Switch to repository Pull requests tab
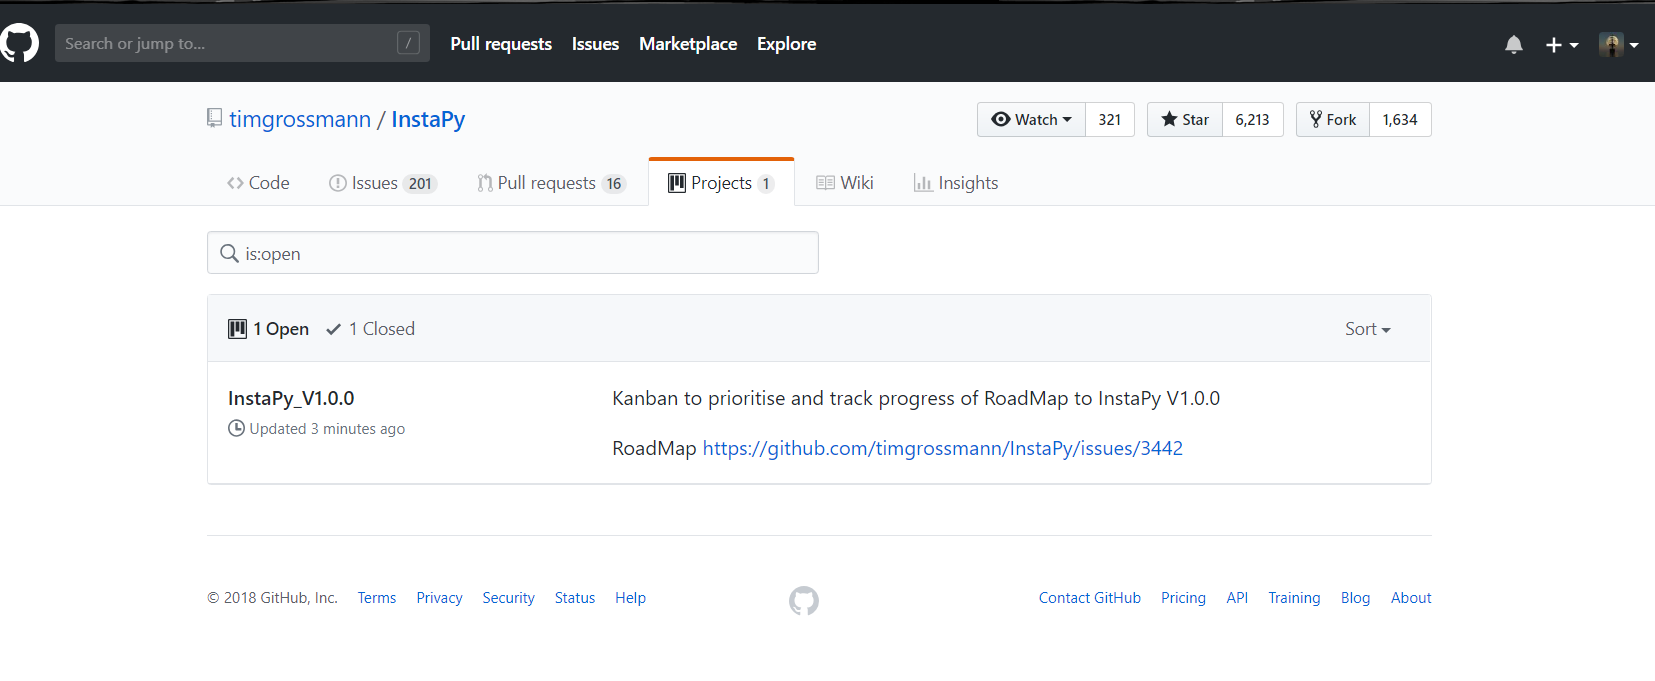The width and height of the screenshot is (1655, 681). pyautogui.click(x=552, y=183)
